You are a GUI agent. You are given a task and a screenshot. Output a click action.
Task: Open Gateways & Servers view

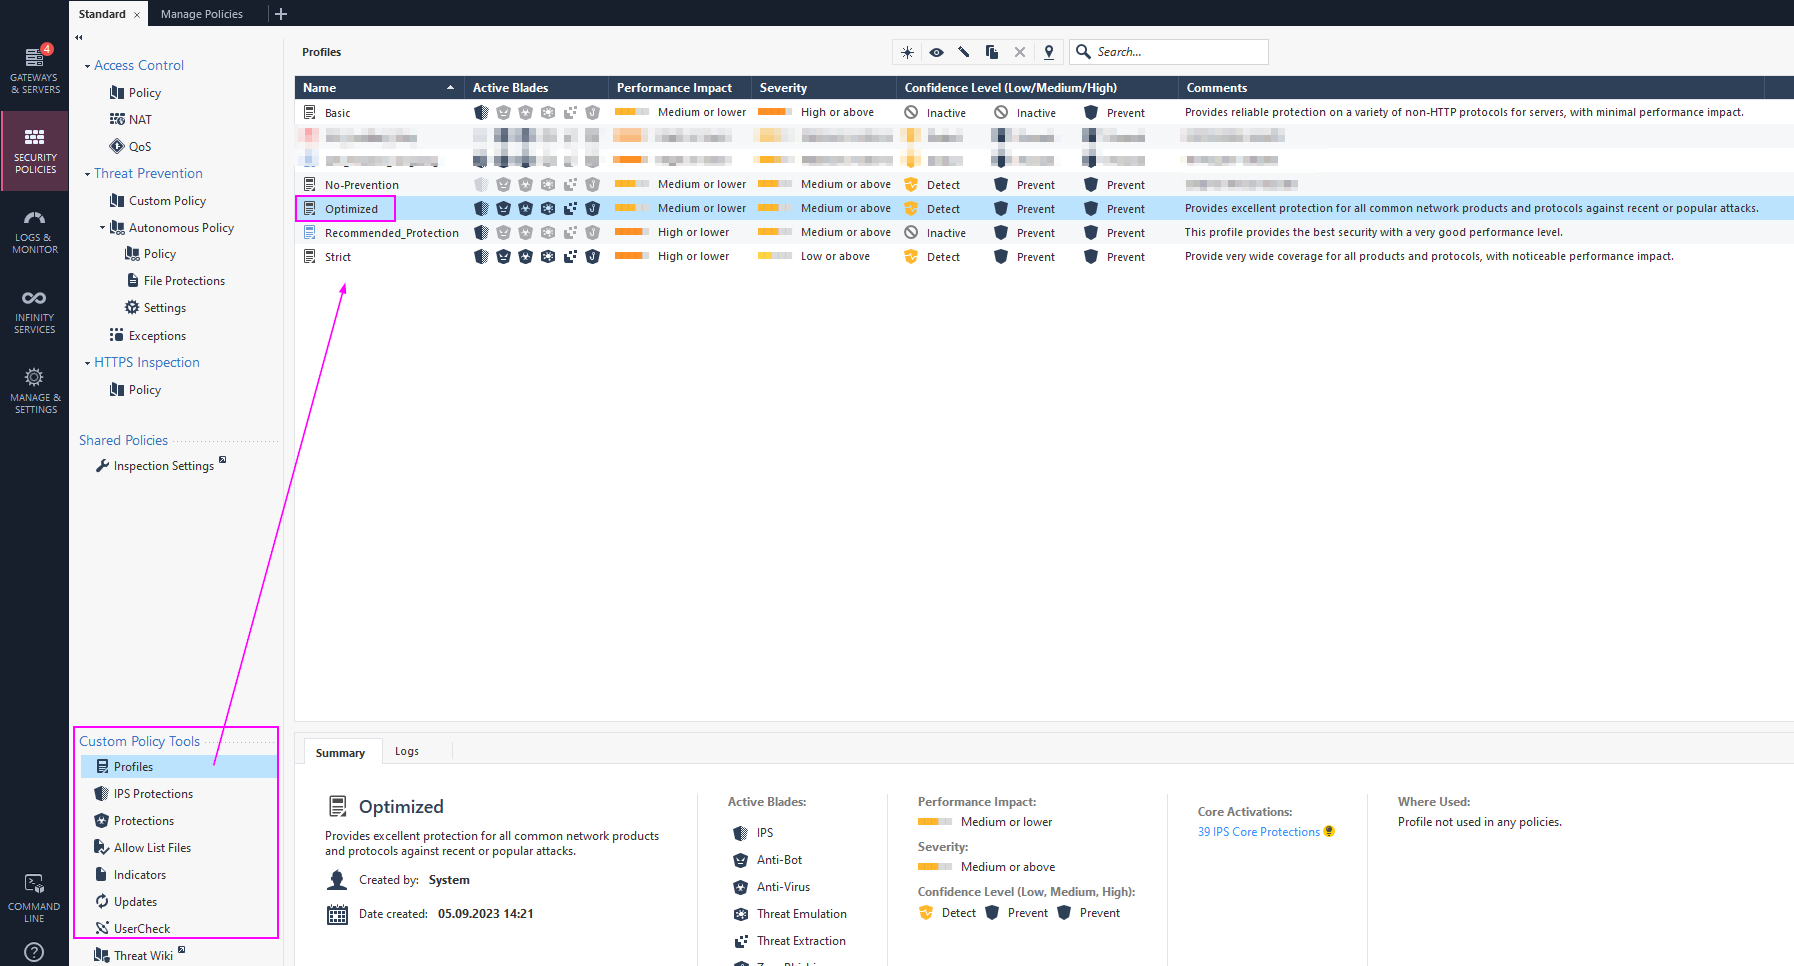(35, 70)
